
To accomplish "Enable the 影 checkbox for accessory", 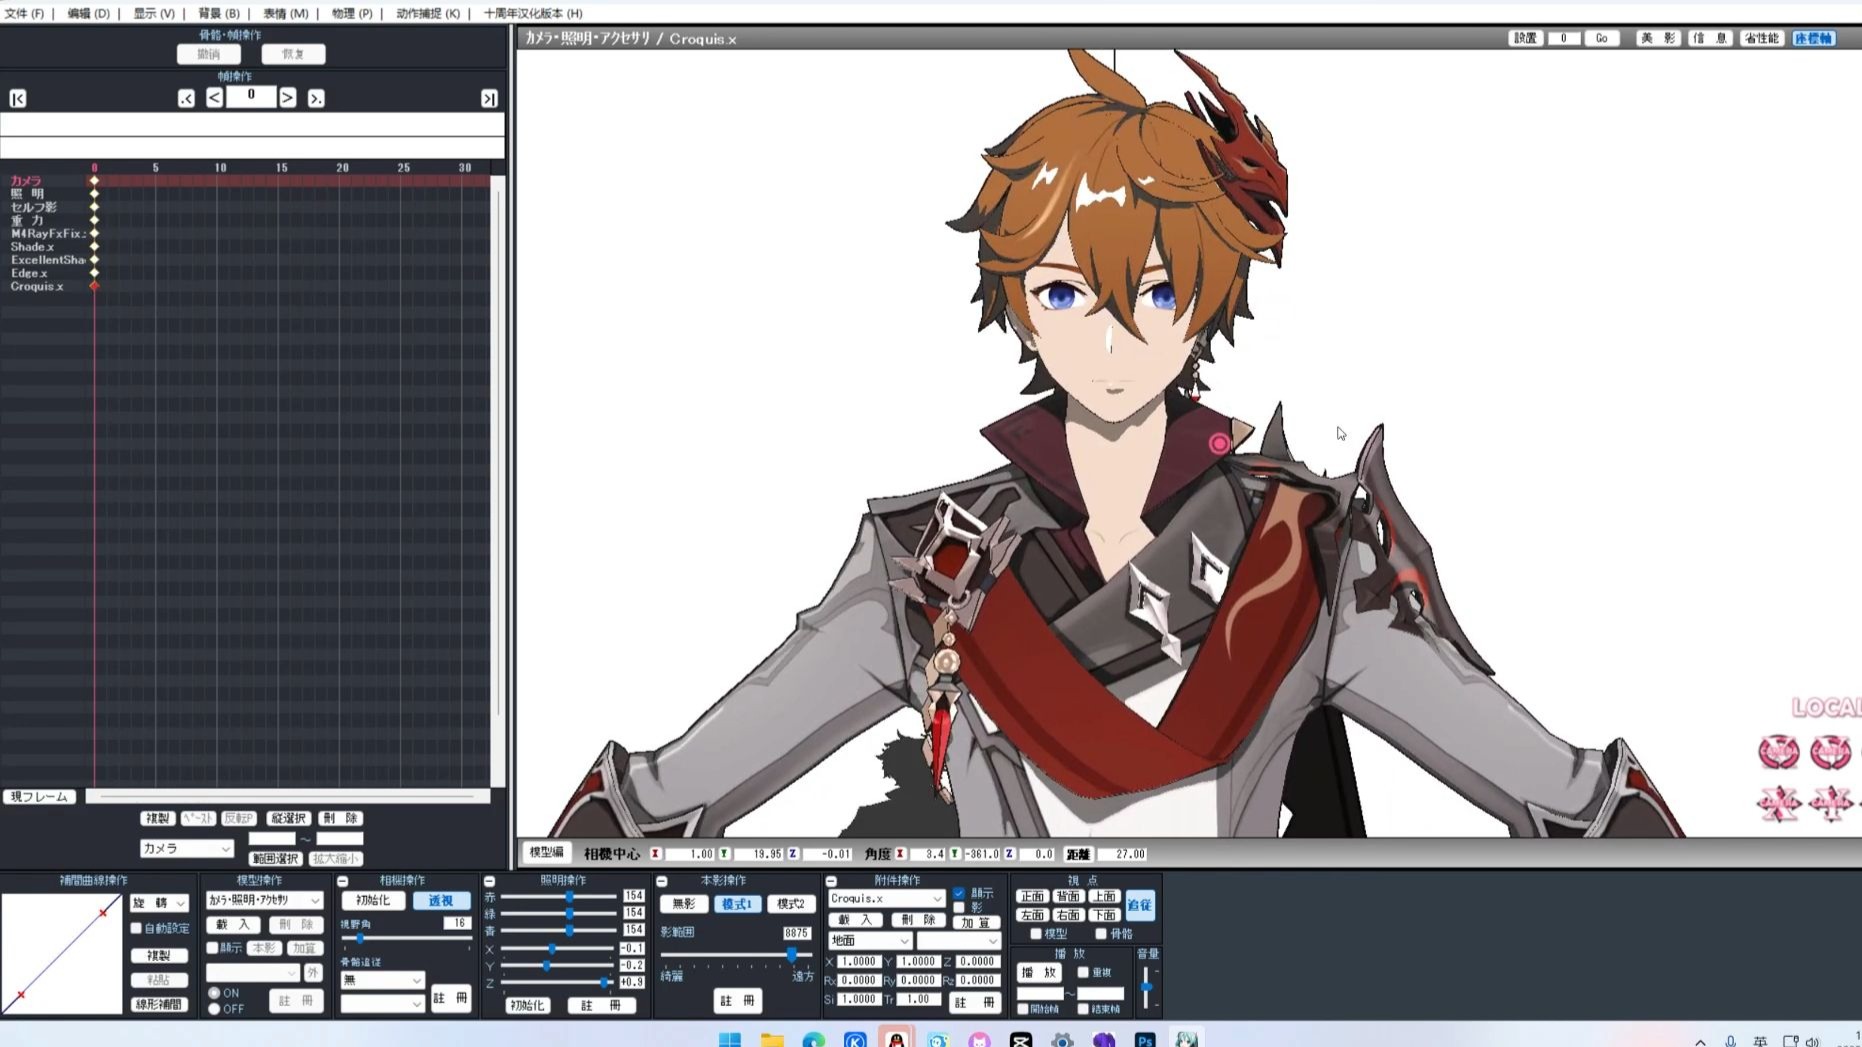I will pyautogui.click(x=959, y=907).
